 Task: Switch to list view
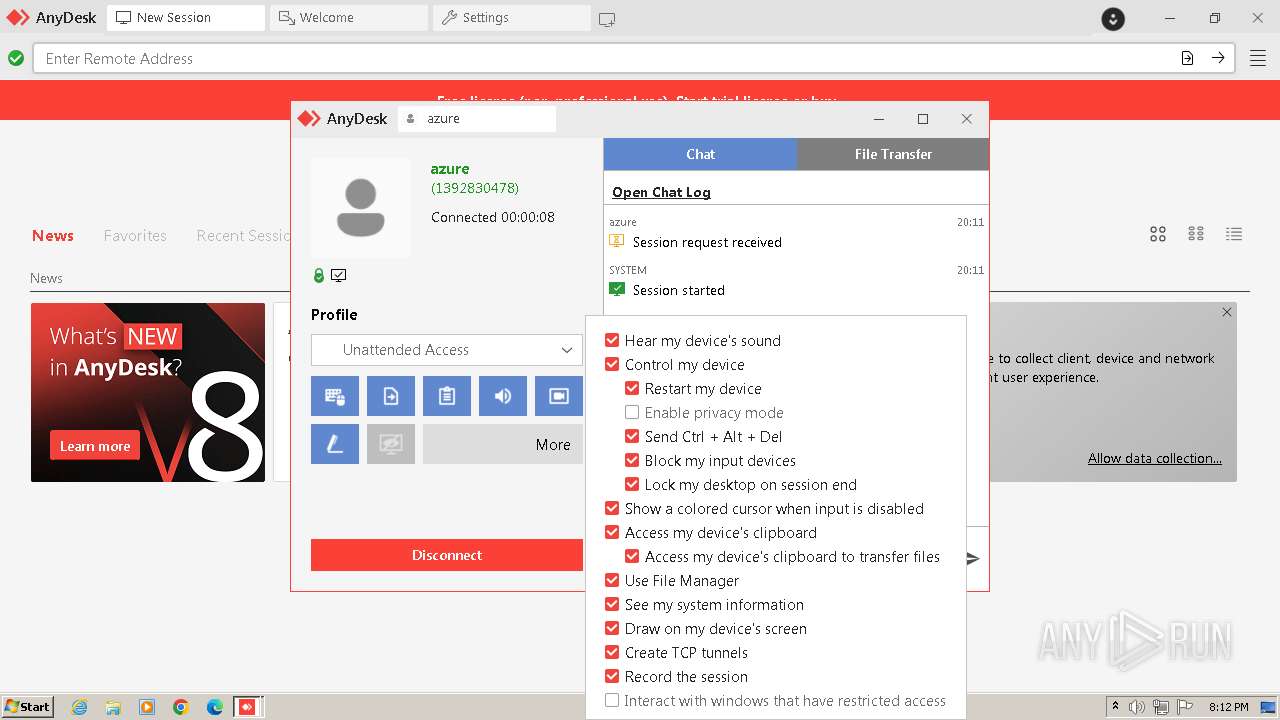(1234, 234)
